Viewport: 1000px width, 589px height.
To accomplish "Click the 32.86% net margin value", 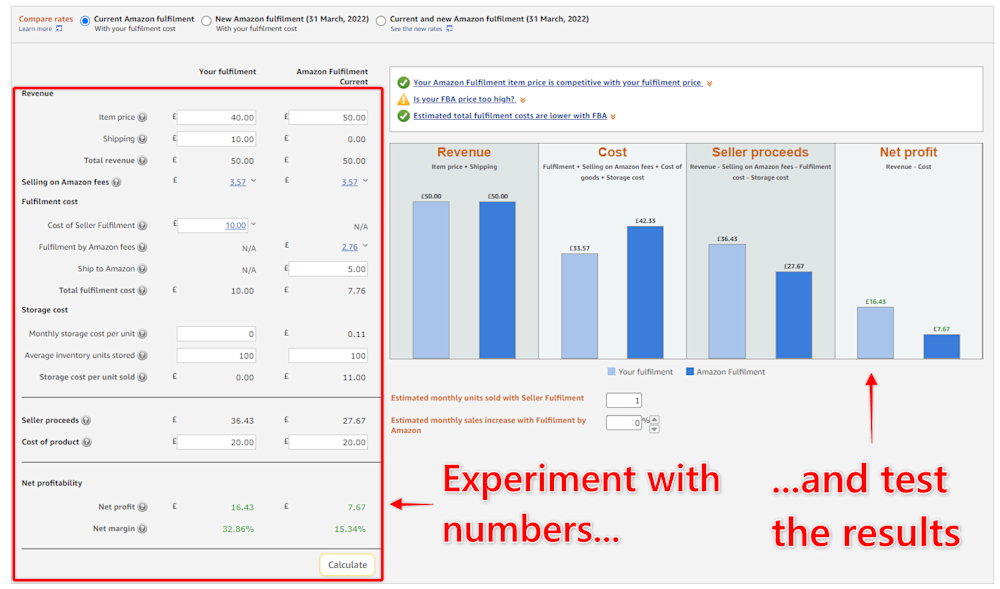I will [x=238, y=529].
